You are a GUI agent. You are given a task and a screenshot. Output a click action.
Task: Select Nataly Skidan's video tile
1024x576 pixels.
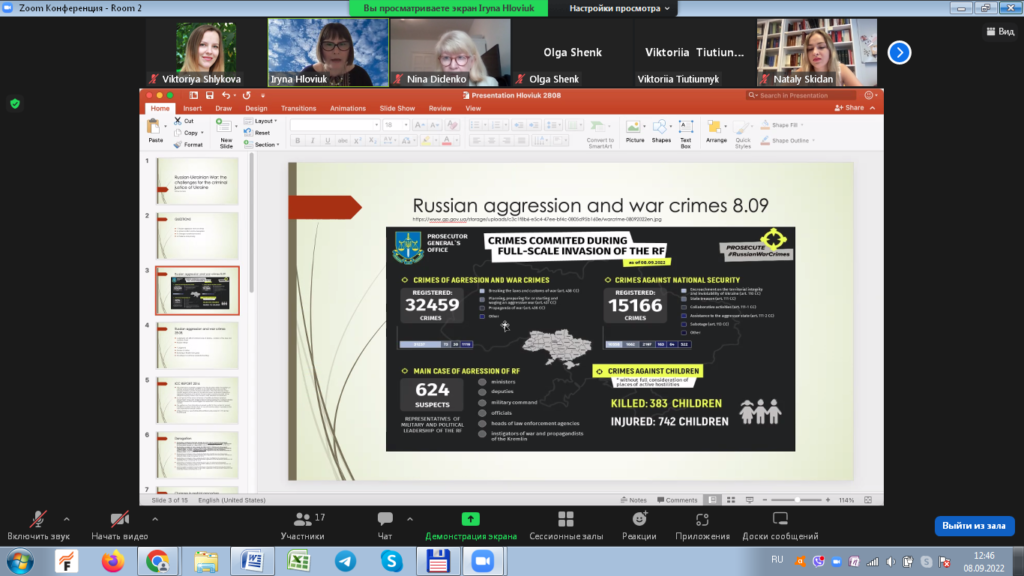(x=817, y=52)
